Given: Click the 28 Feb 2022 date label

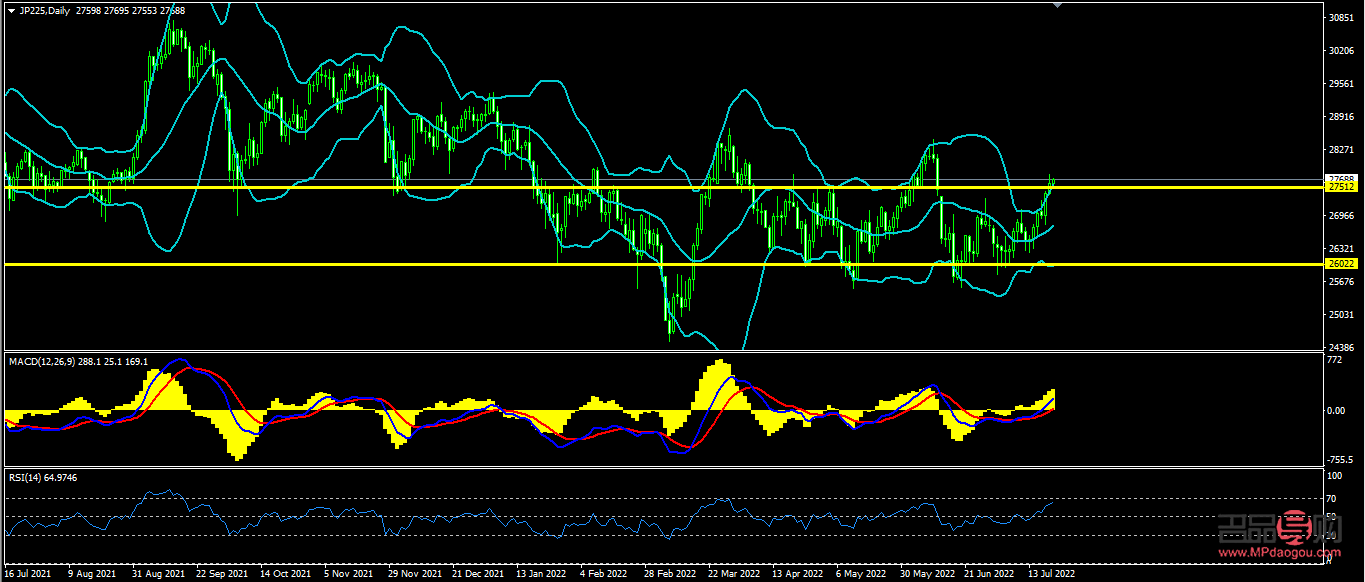Looking at the screenshot, I should click(x=669, y=575).
